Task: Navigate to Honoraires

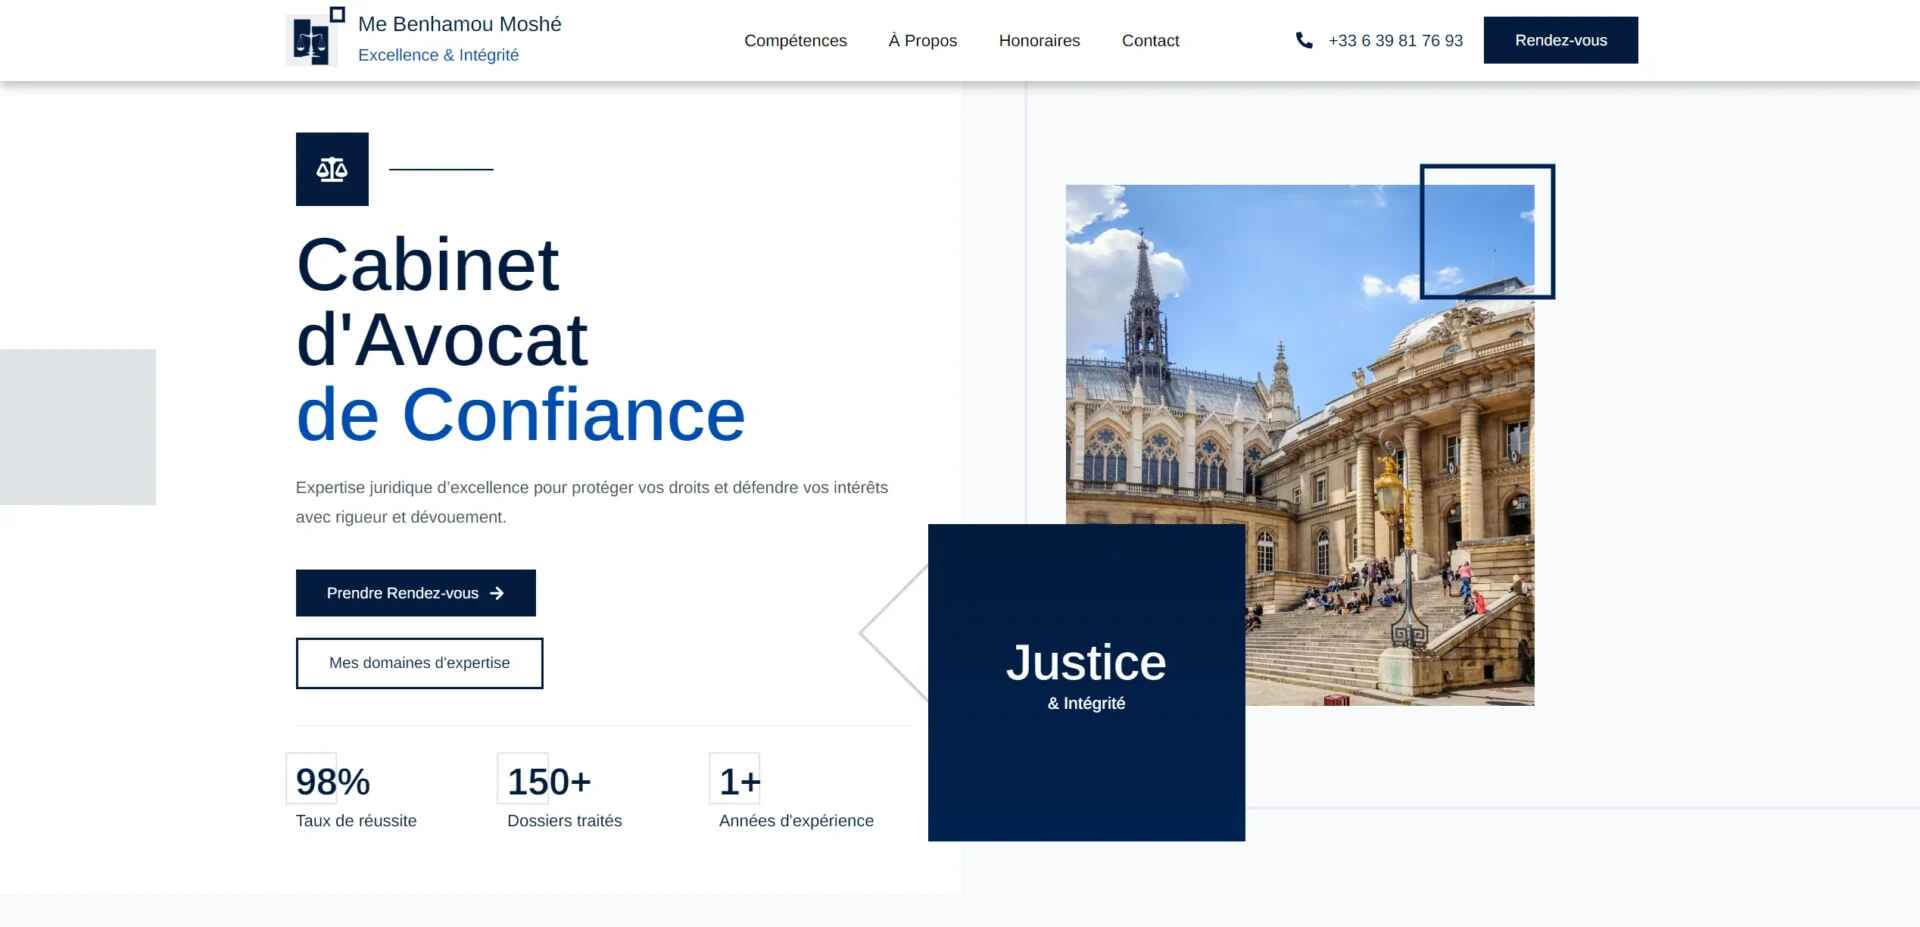Action: point(1039,40)
